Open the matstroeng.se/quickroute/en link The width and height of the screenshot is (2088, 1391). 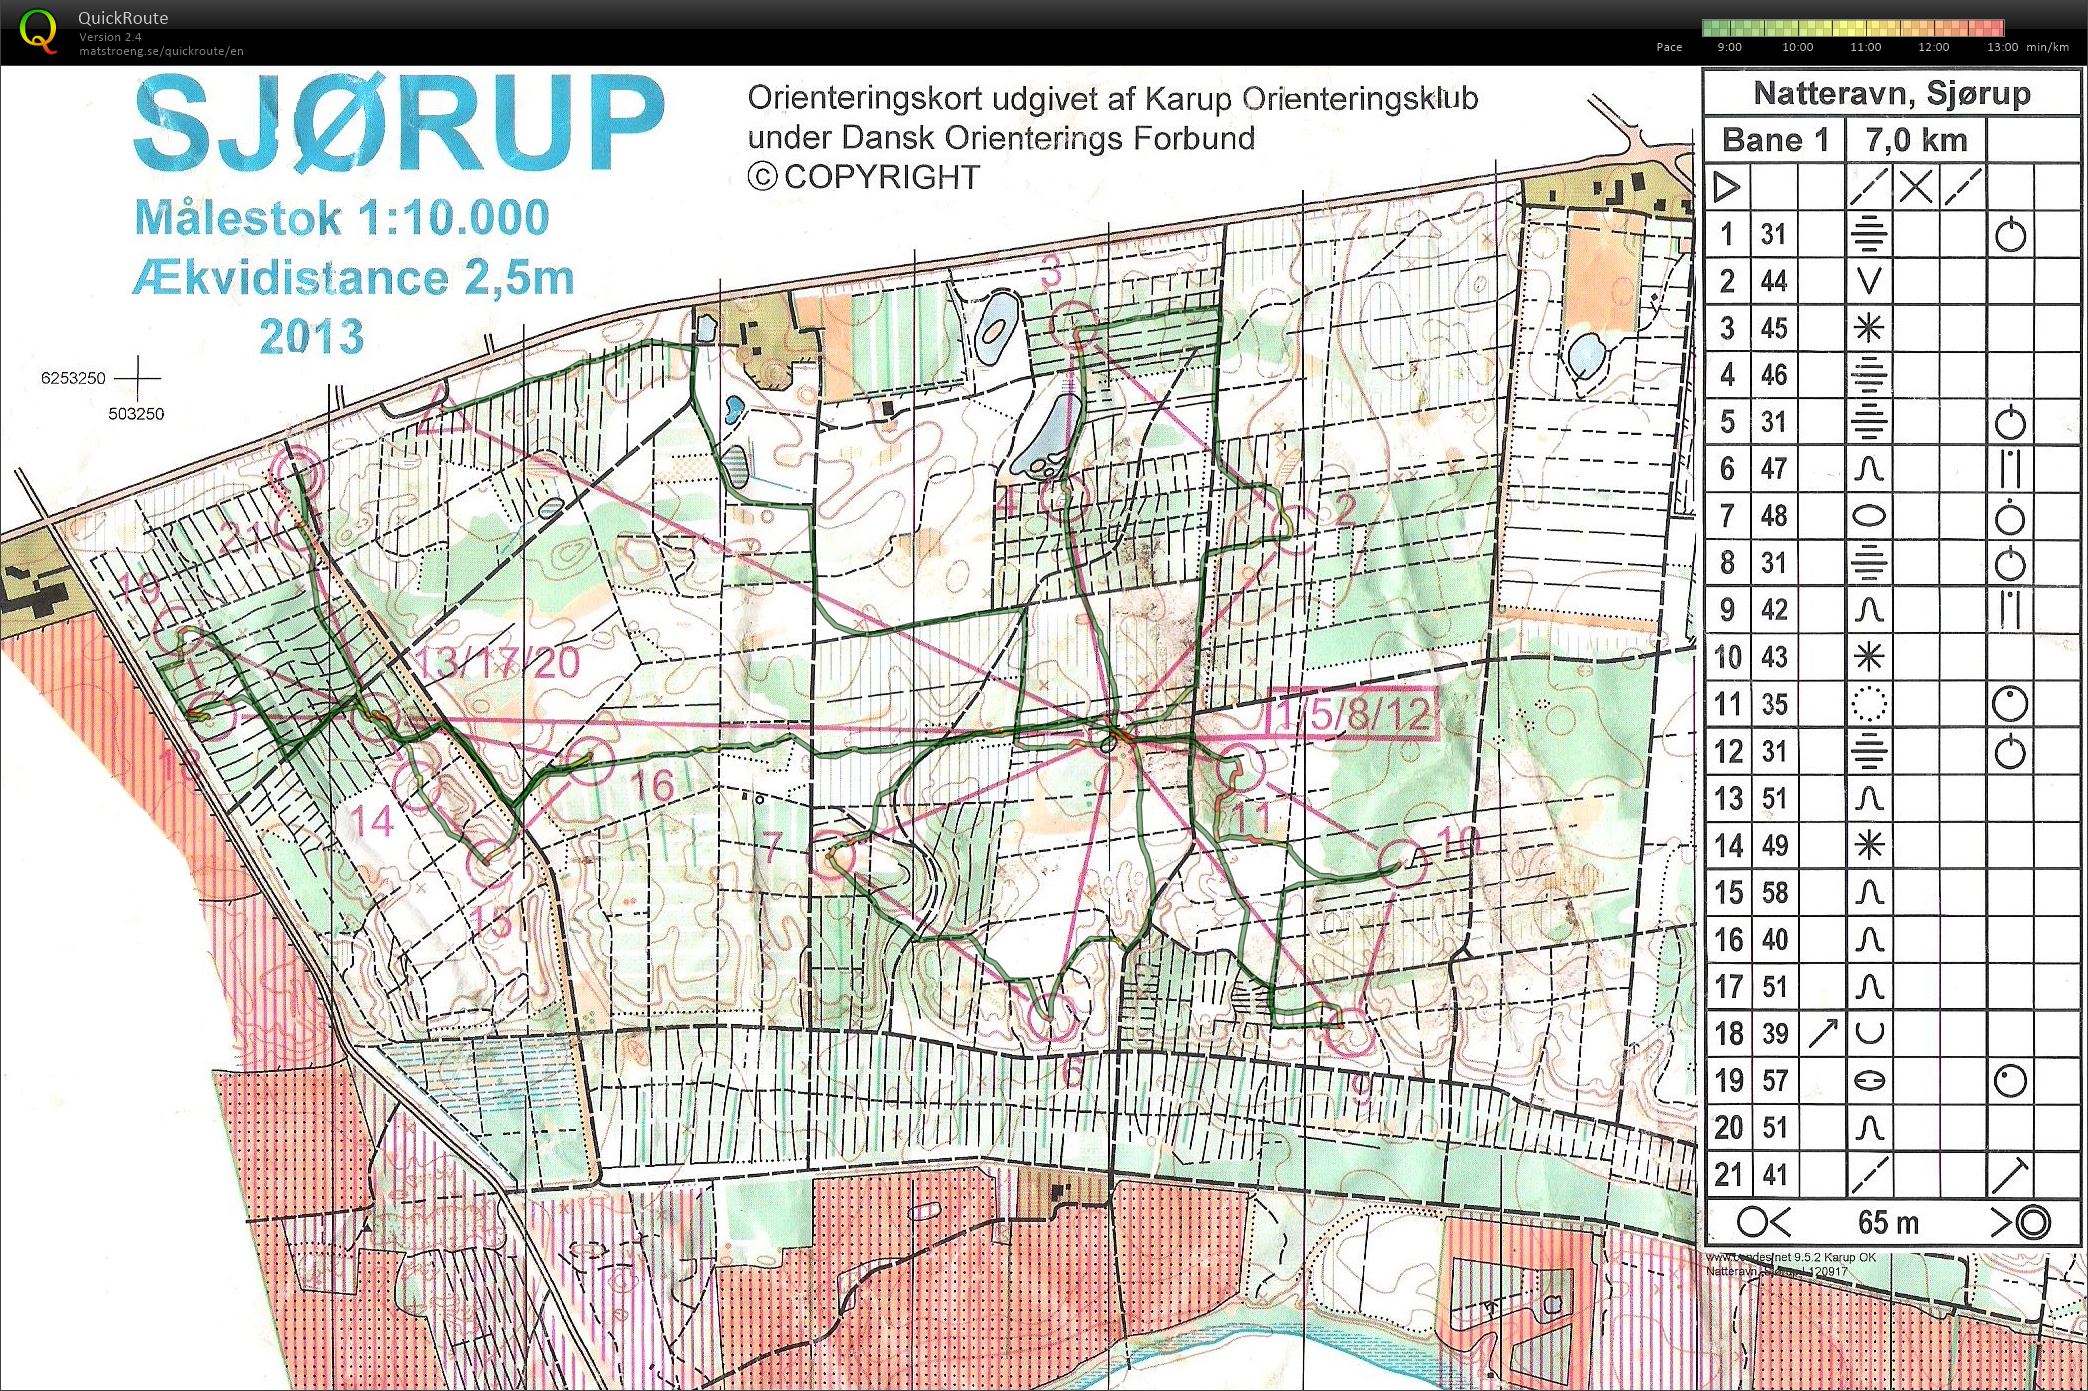click(x=161, y=51)
